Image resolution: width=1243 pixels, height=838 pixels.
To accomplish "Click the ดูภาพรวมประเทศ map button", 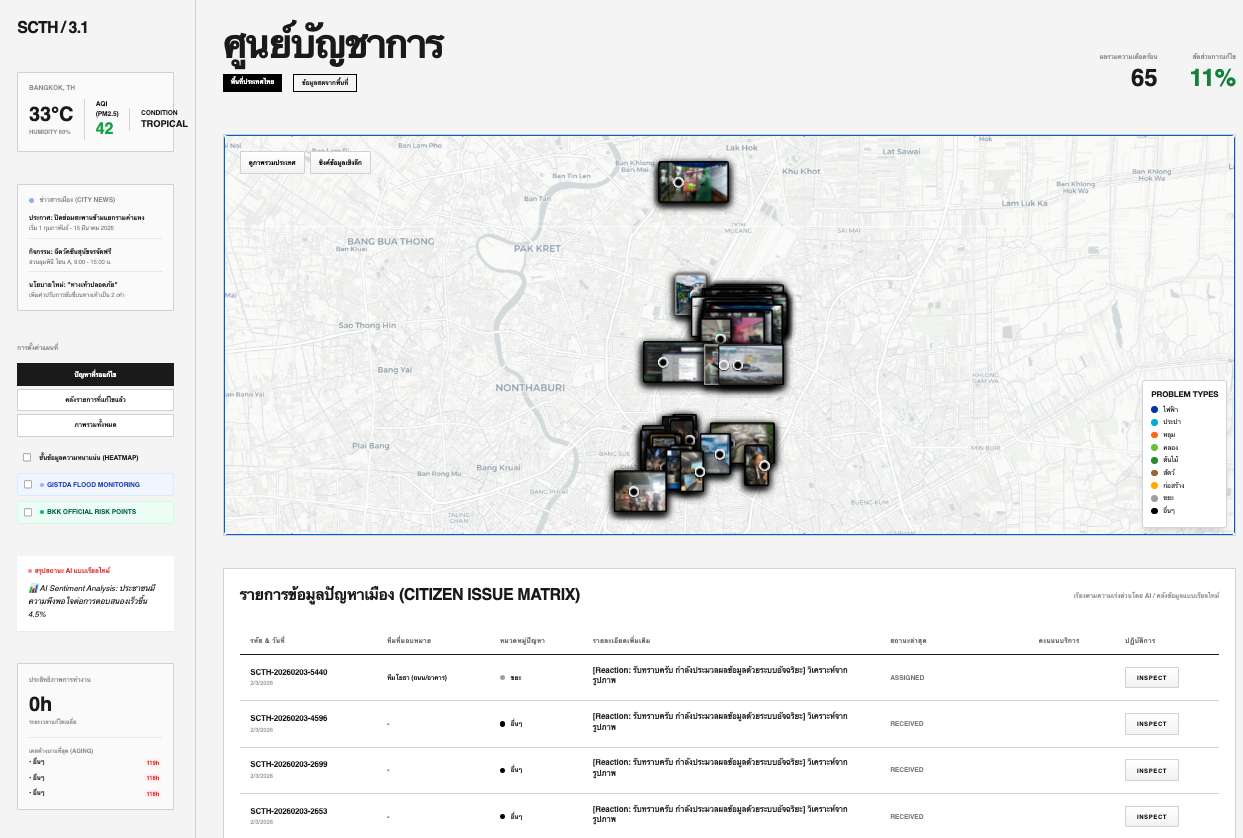I will [x=273, y=163].
